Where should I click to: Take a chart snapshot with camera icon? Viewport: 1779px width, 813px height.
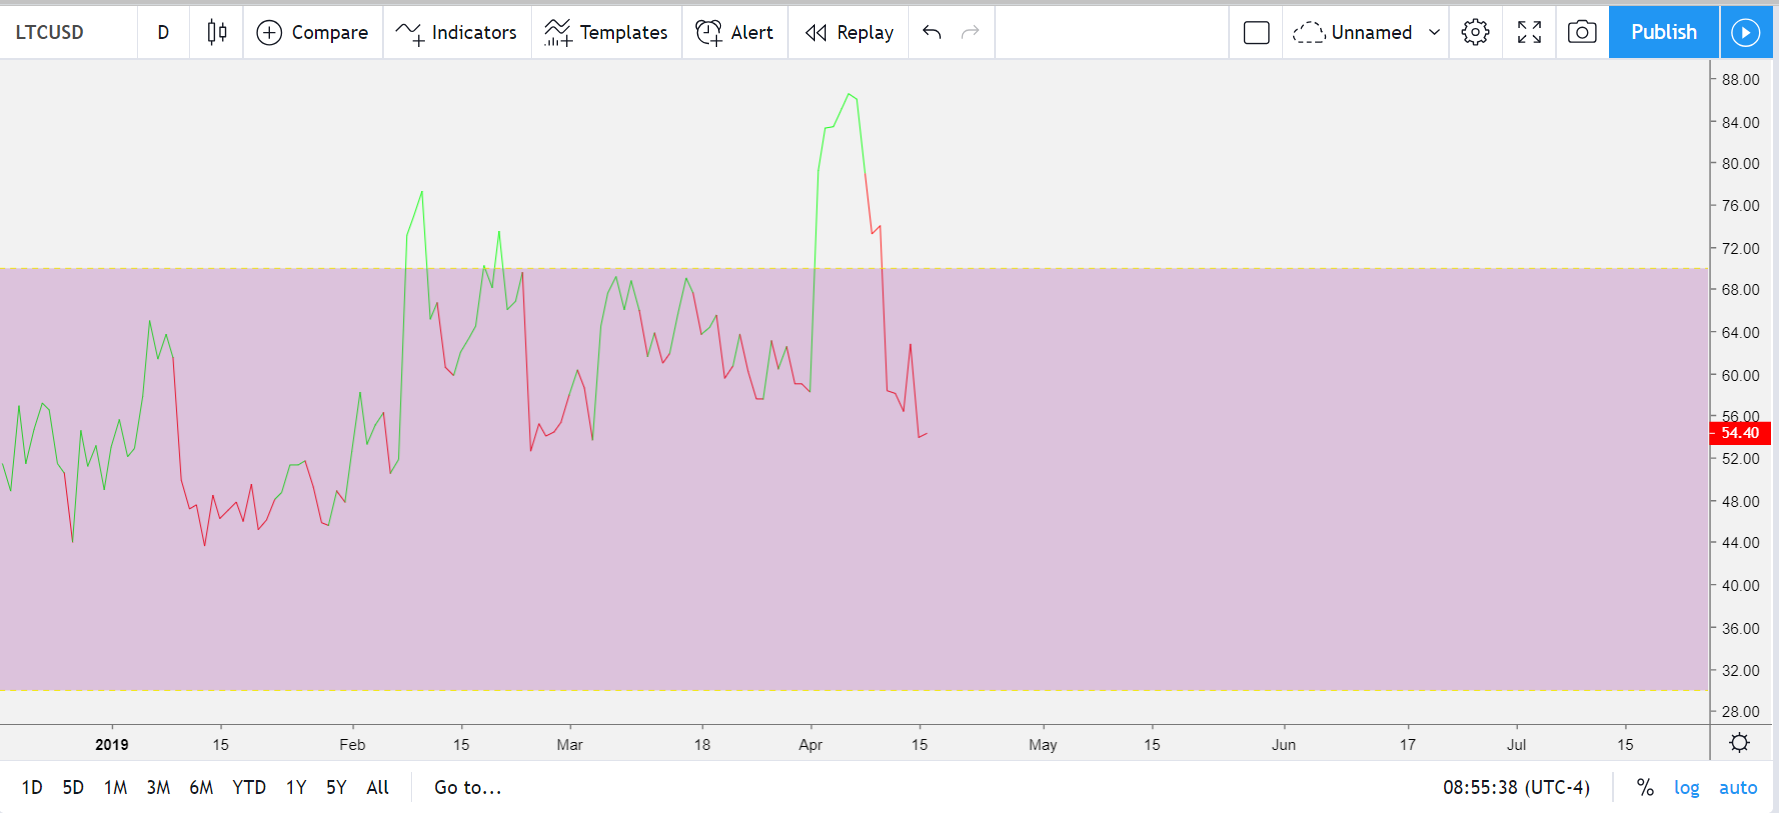(1582, 32)
